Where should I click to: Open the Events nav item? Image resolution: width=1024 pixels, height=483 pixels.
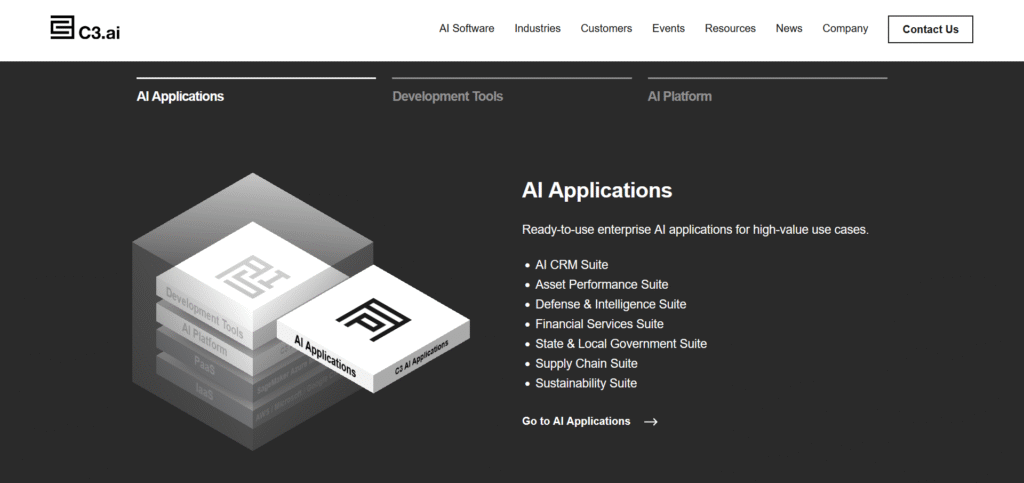pos(668,29)
